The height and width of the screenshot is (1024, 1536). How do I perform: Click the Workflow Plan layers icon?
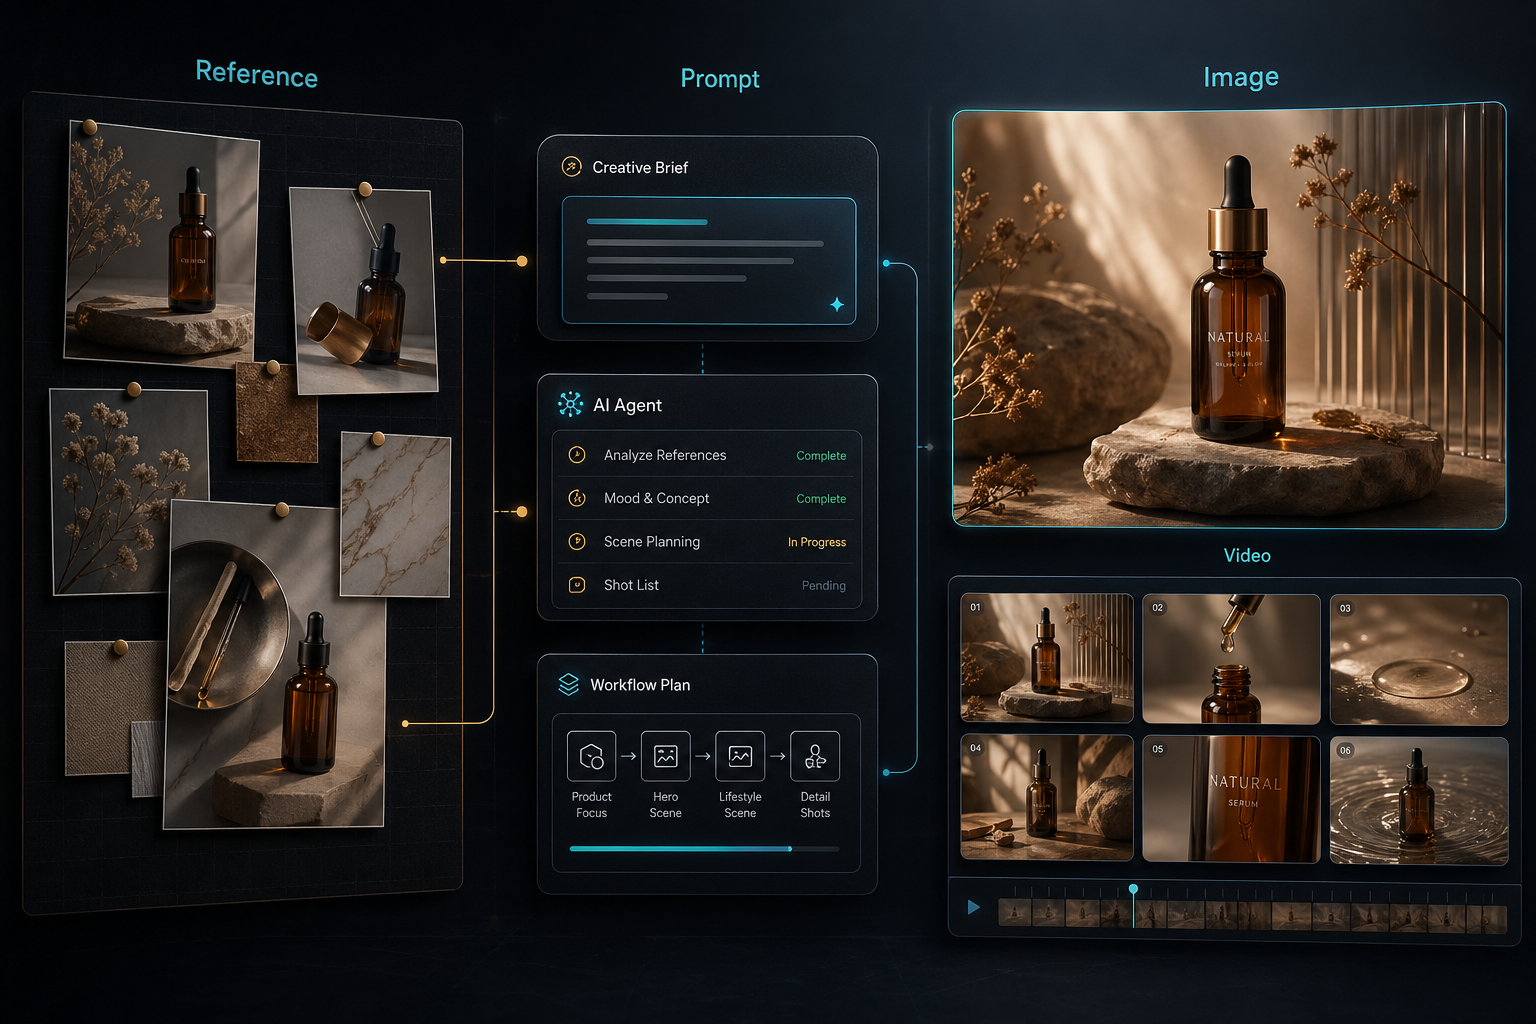tap(568, 685)
